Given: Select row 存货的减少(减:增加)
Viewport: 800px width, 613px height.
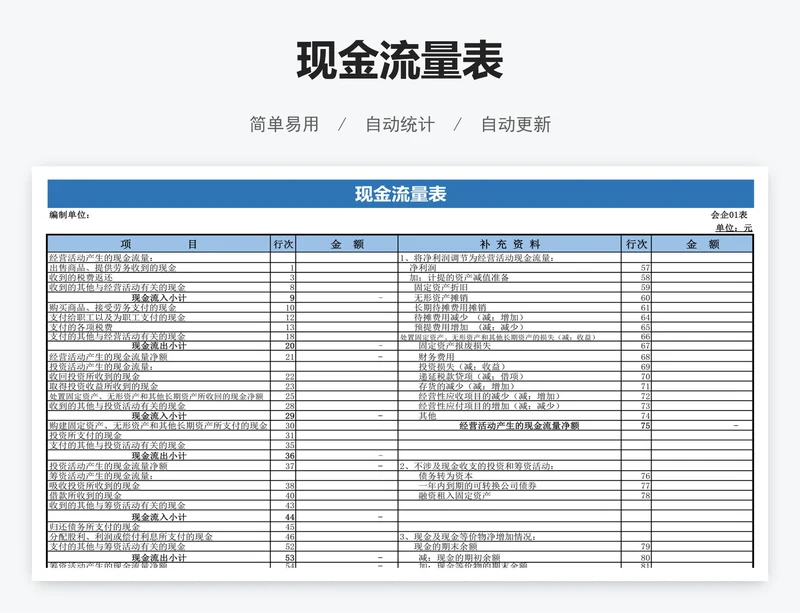Looking at the screenshot, I should click(x=467, y=386).
